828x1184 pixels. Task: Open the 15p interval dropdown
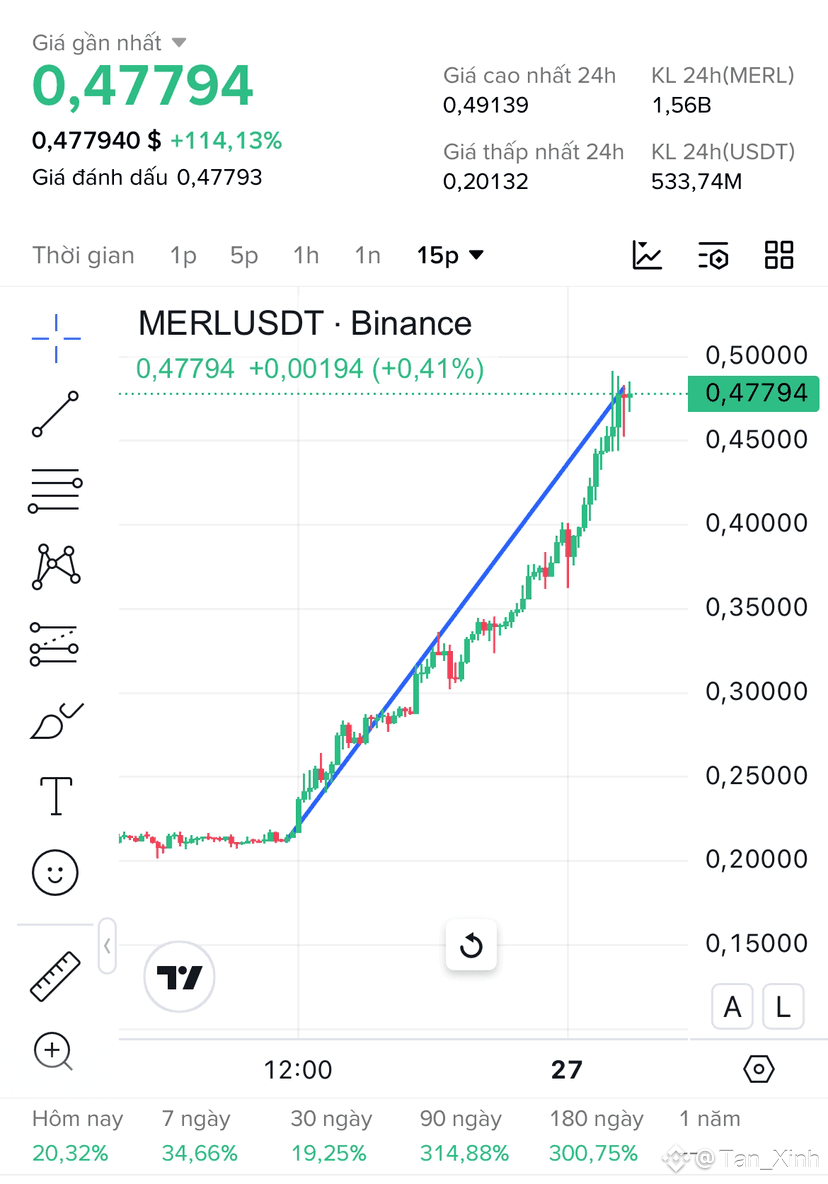click(x=451, y=255)
